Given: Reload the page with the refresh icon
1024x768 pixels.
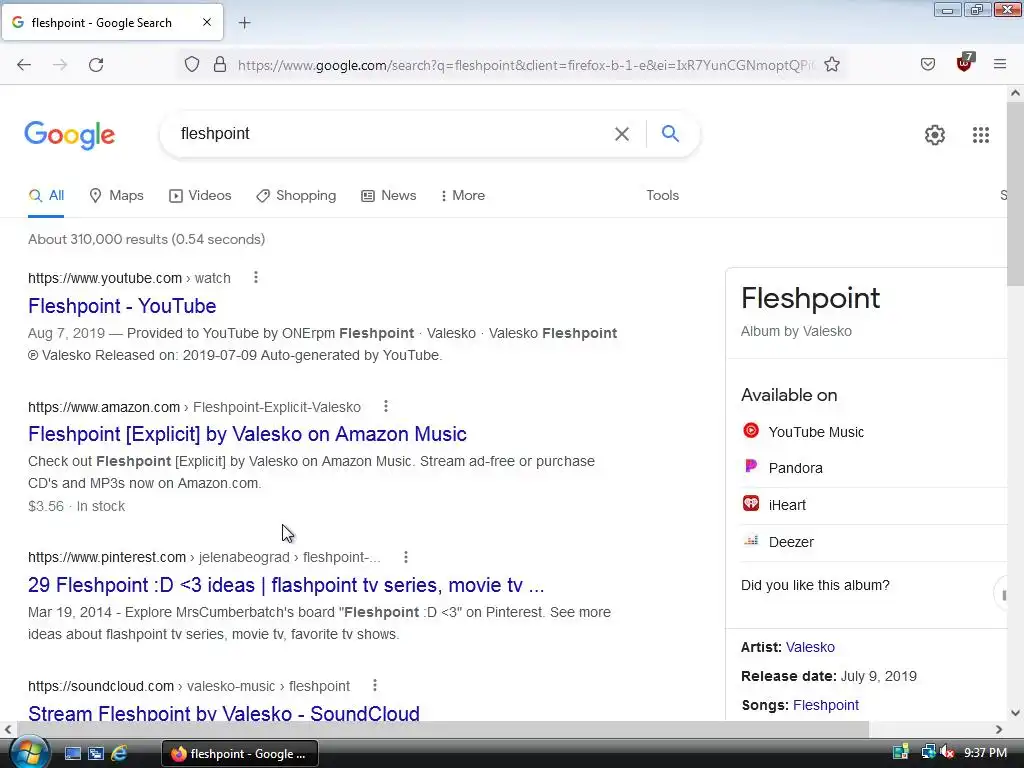Looking at the screenshot, I should pyautogui.click(x=96, y=65).
